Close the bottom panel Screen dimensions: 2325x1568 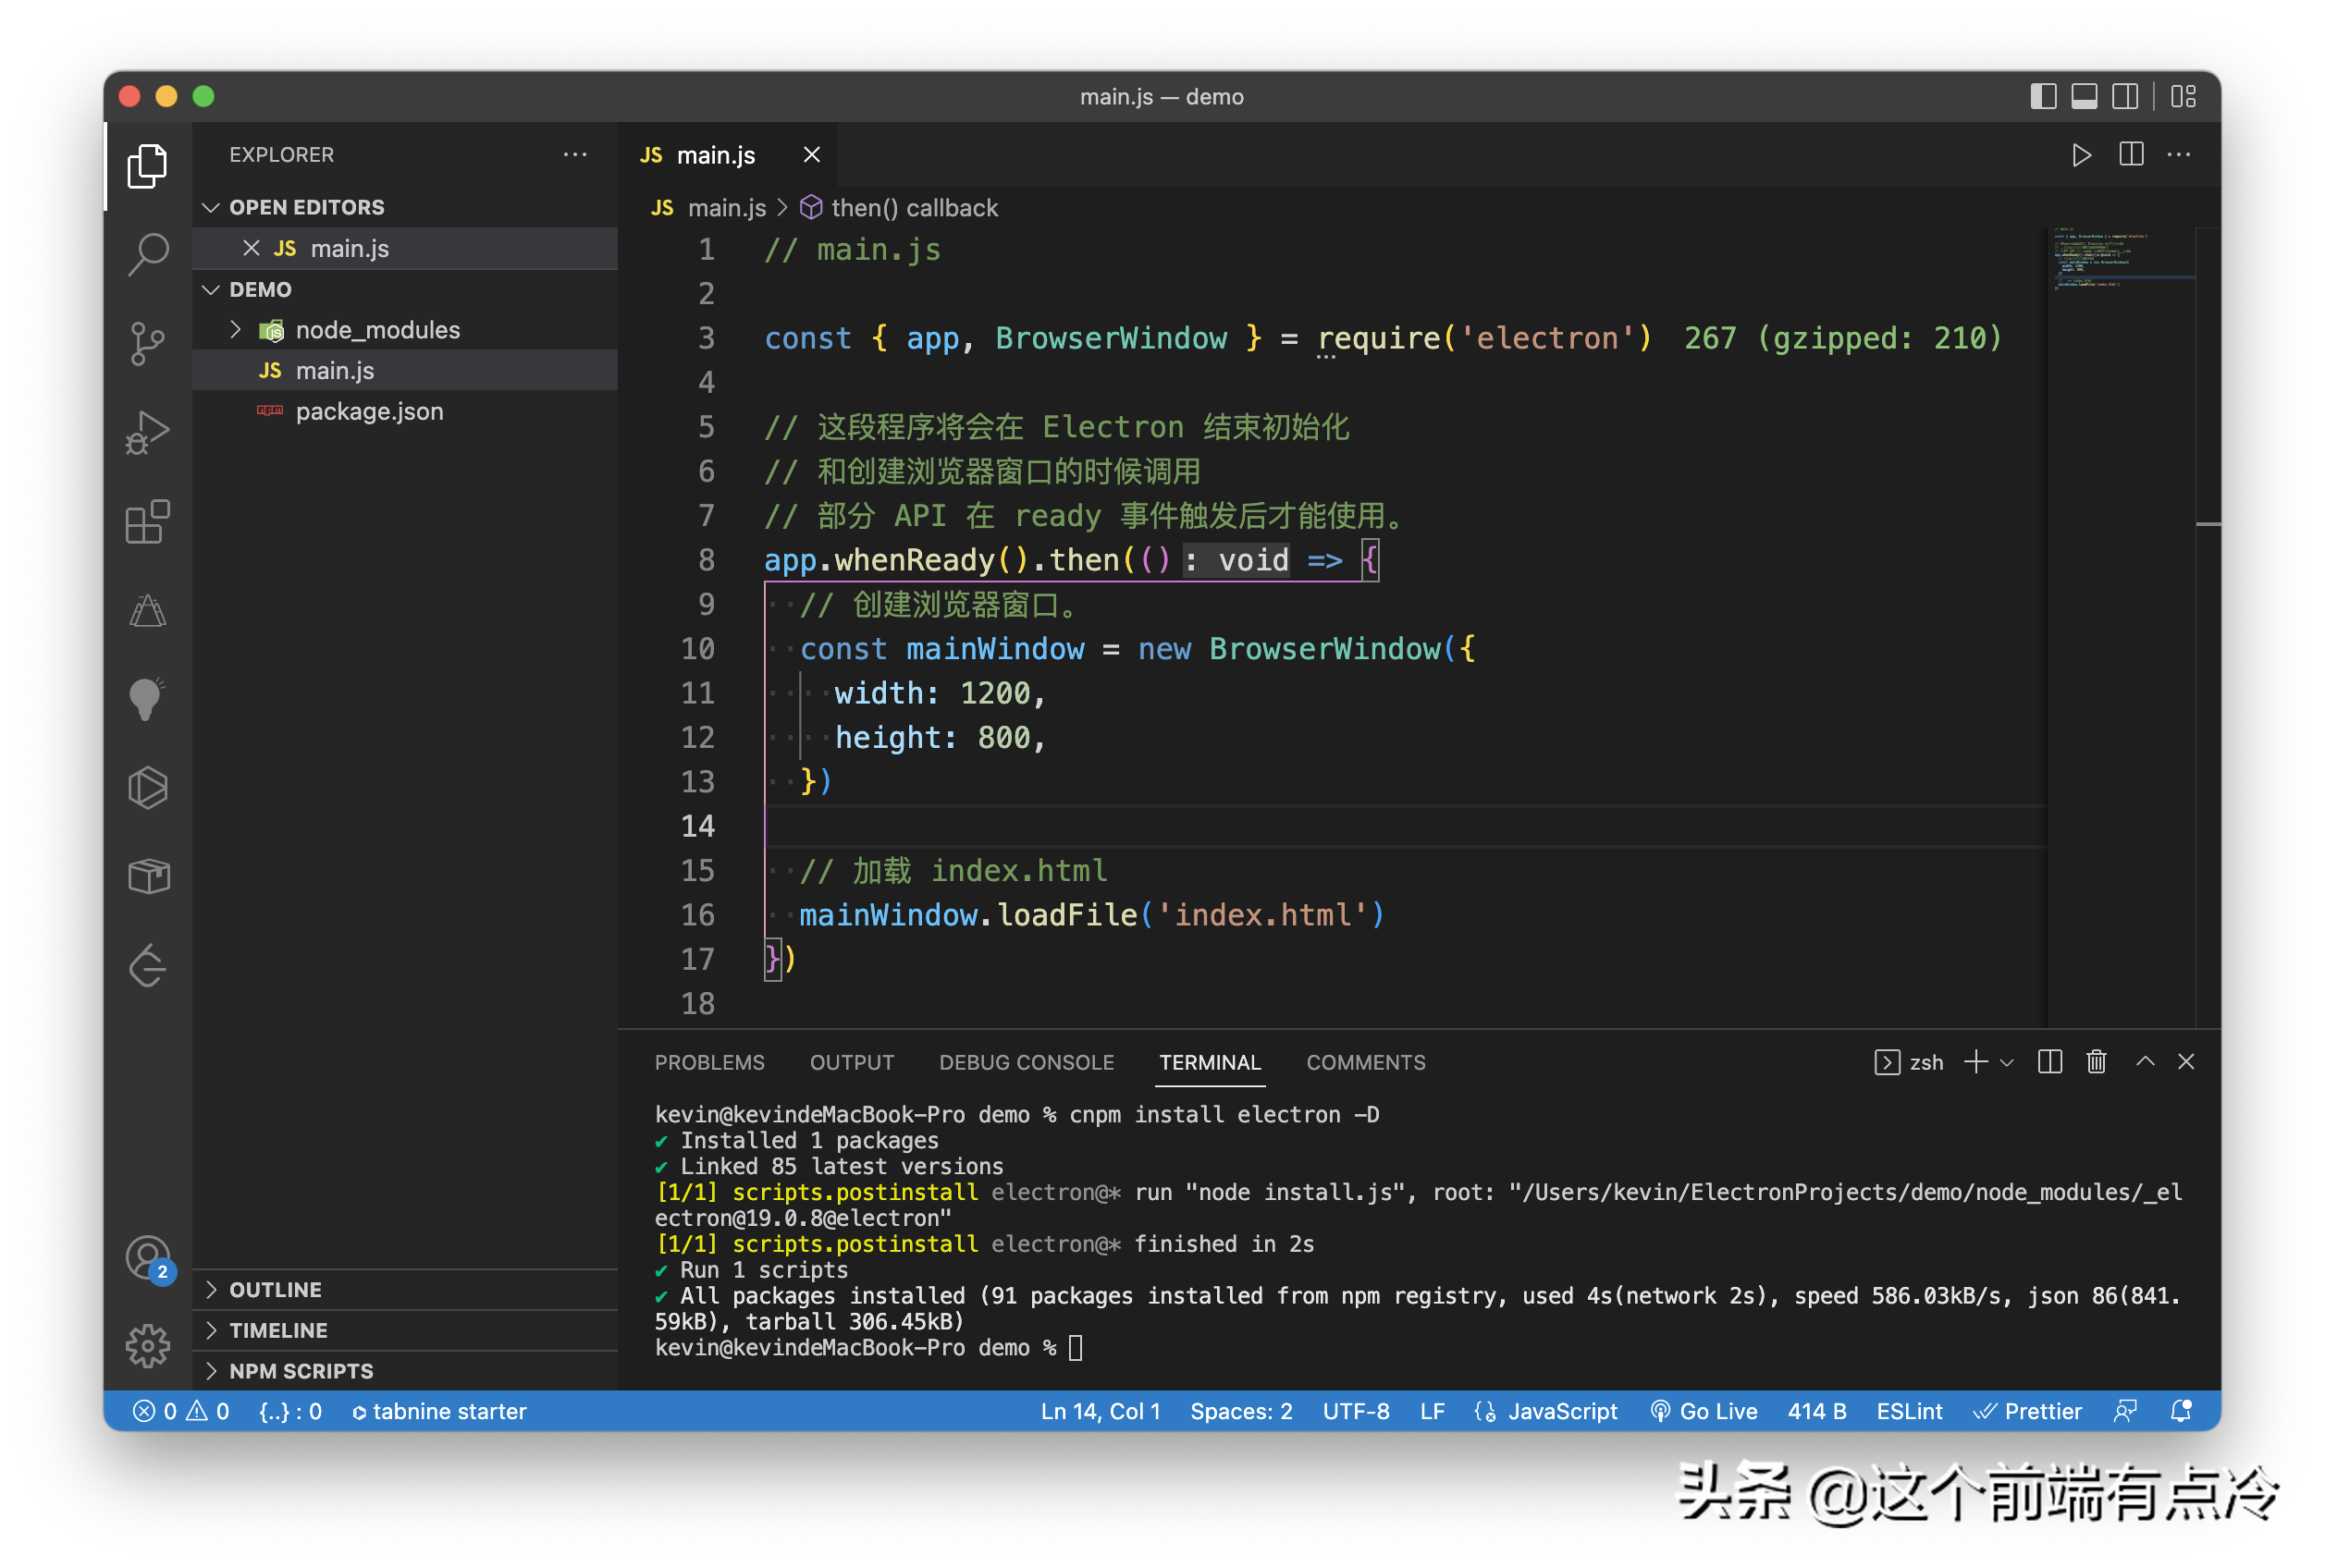click(x=2186, y=1062)
